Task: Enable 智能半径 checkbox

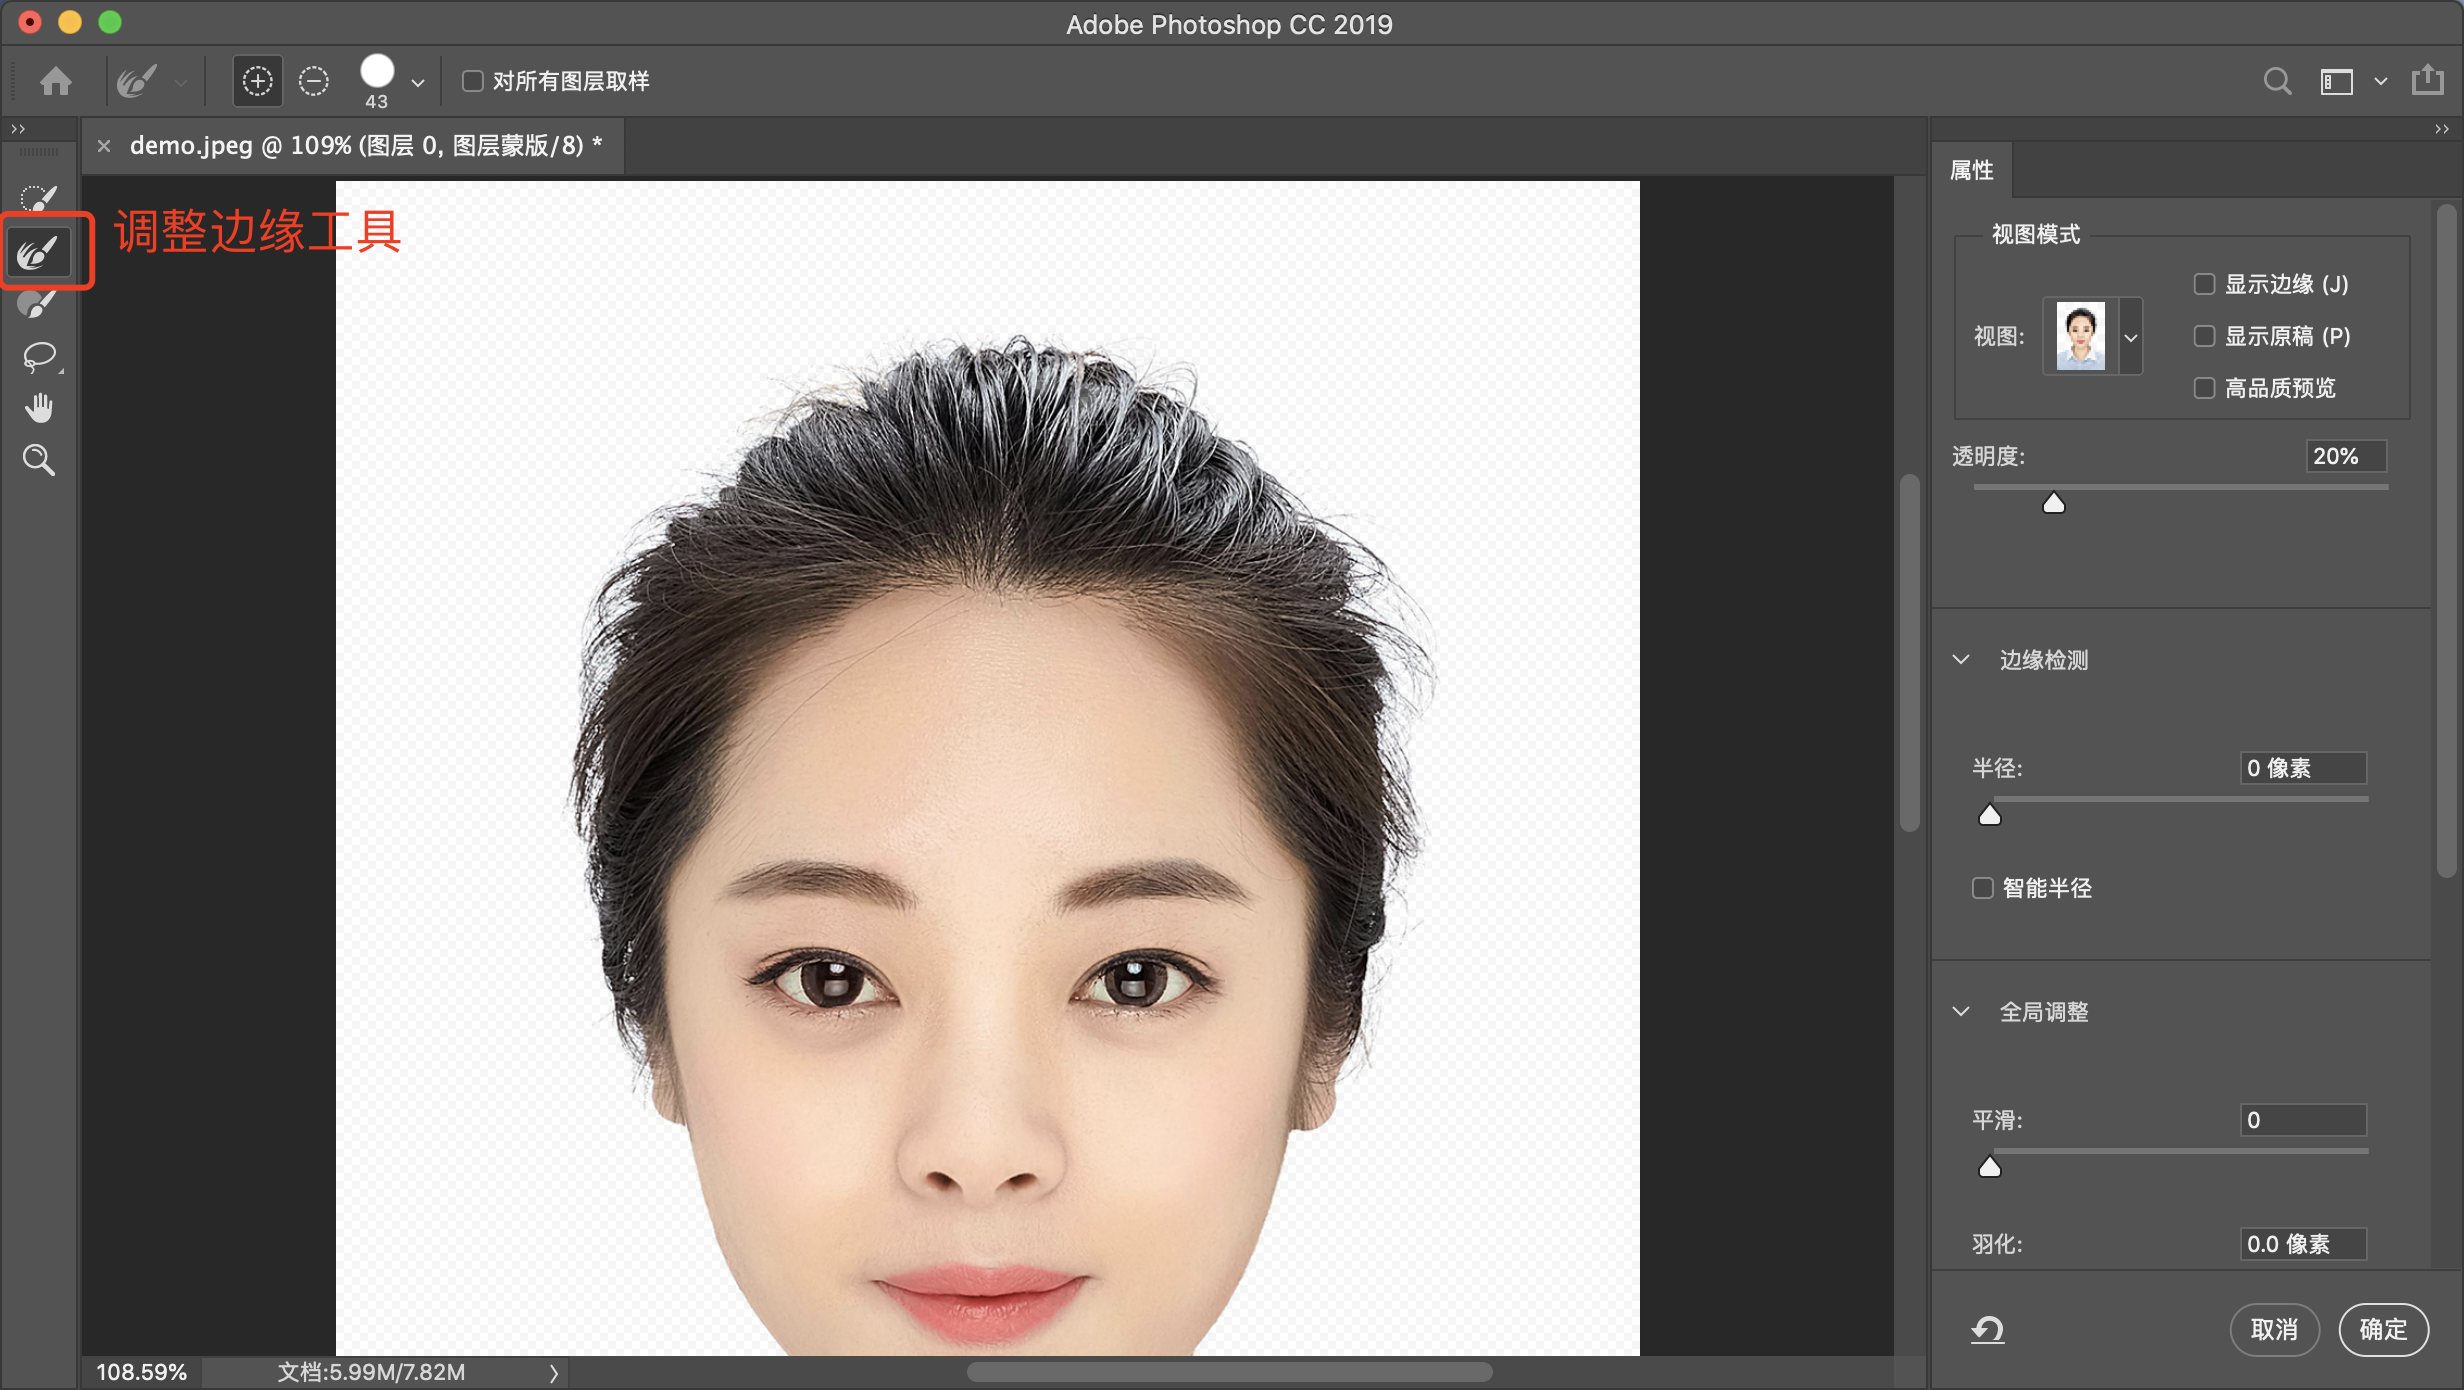Action: [1982, 888]
